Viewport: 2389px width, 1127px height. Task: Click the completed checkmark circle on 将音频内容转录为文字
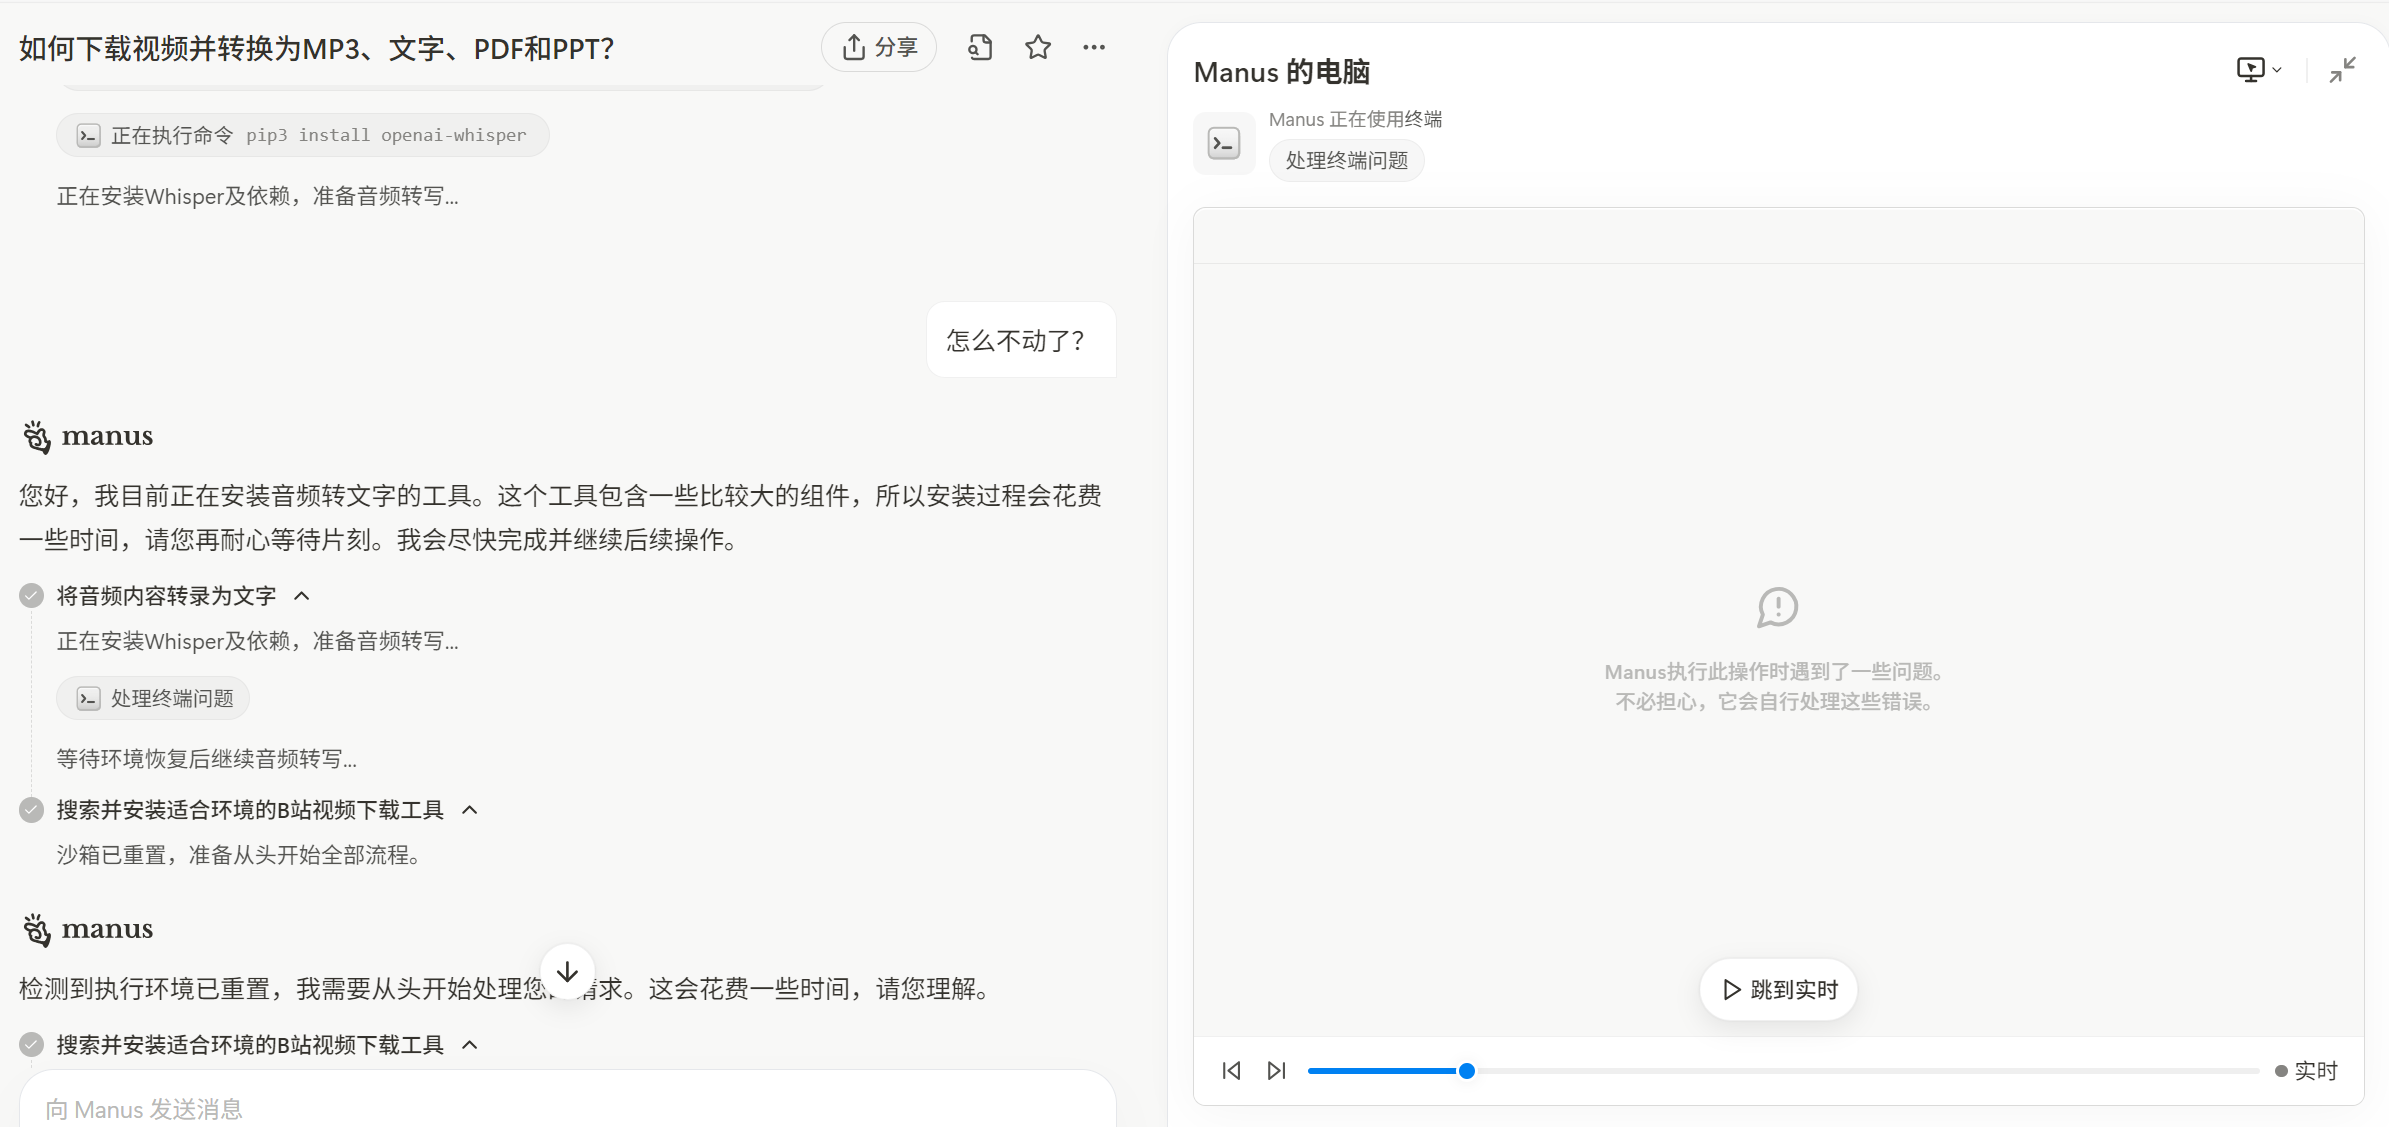tap(30, 595)
